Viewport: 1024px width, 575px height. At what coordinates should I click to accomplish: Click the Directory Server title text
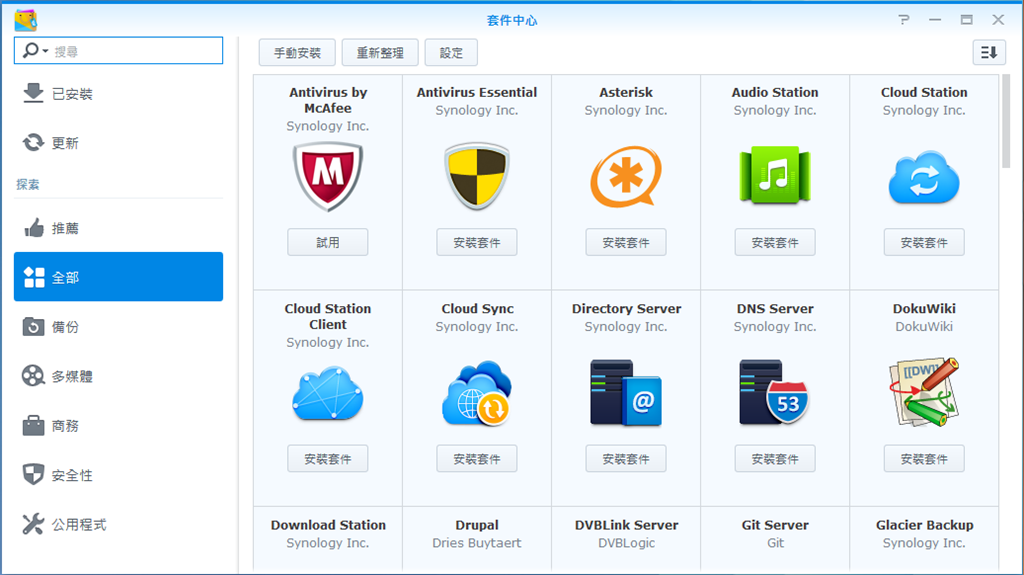[626, 308]
